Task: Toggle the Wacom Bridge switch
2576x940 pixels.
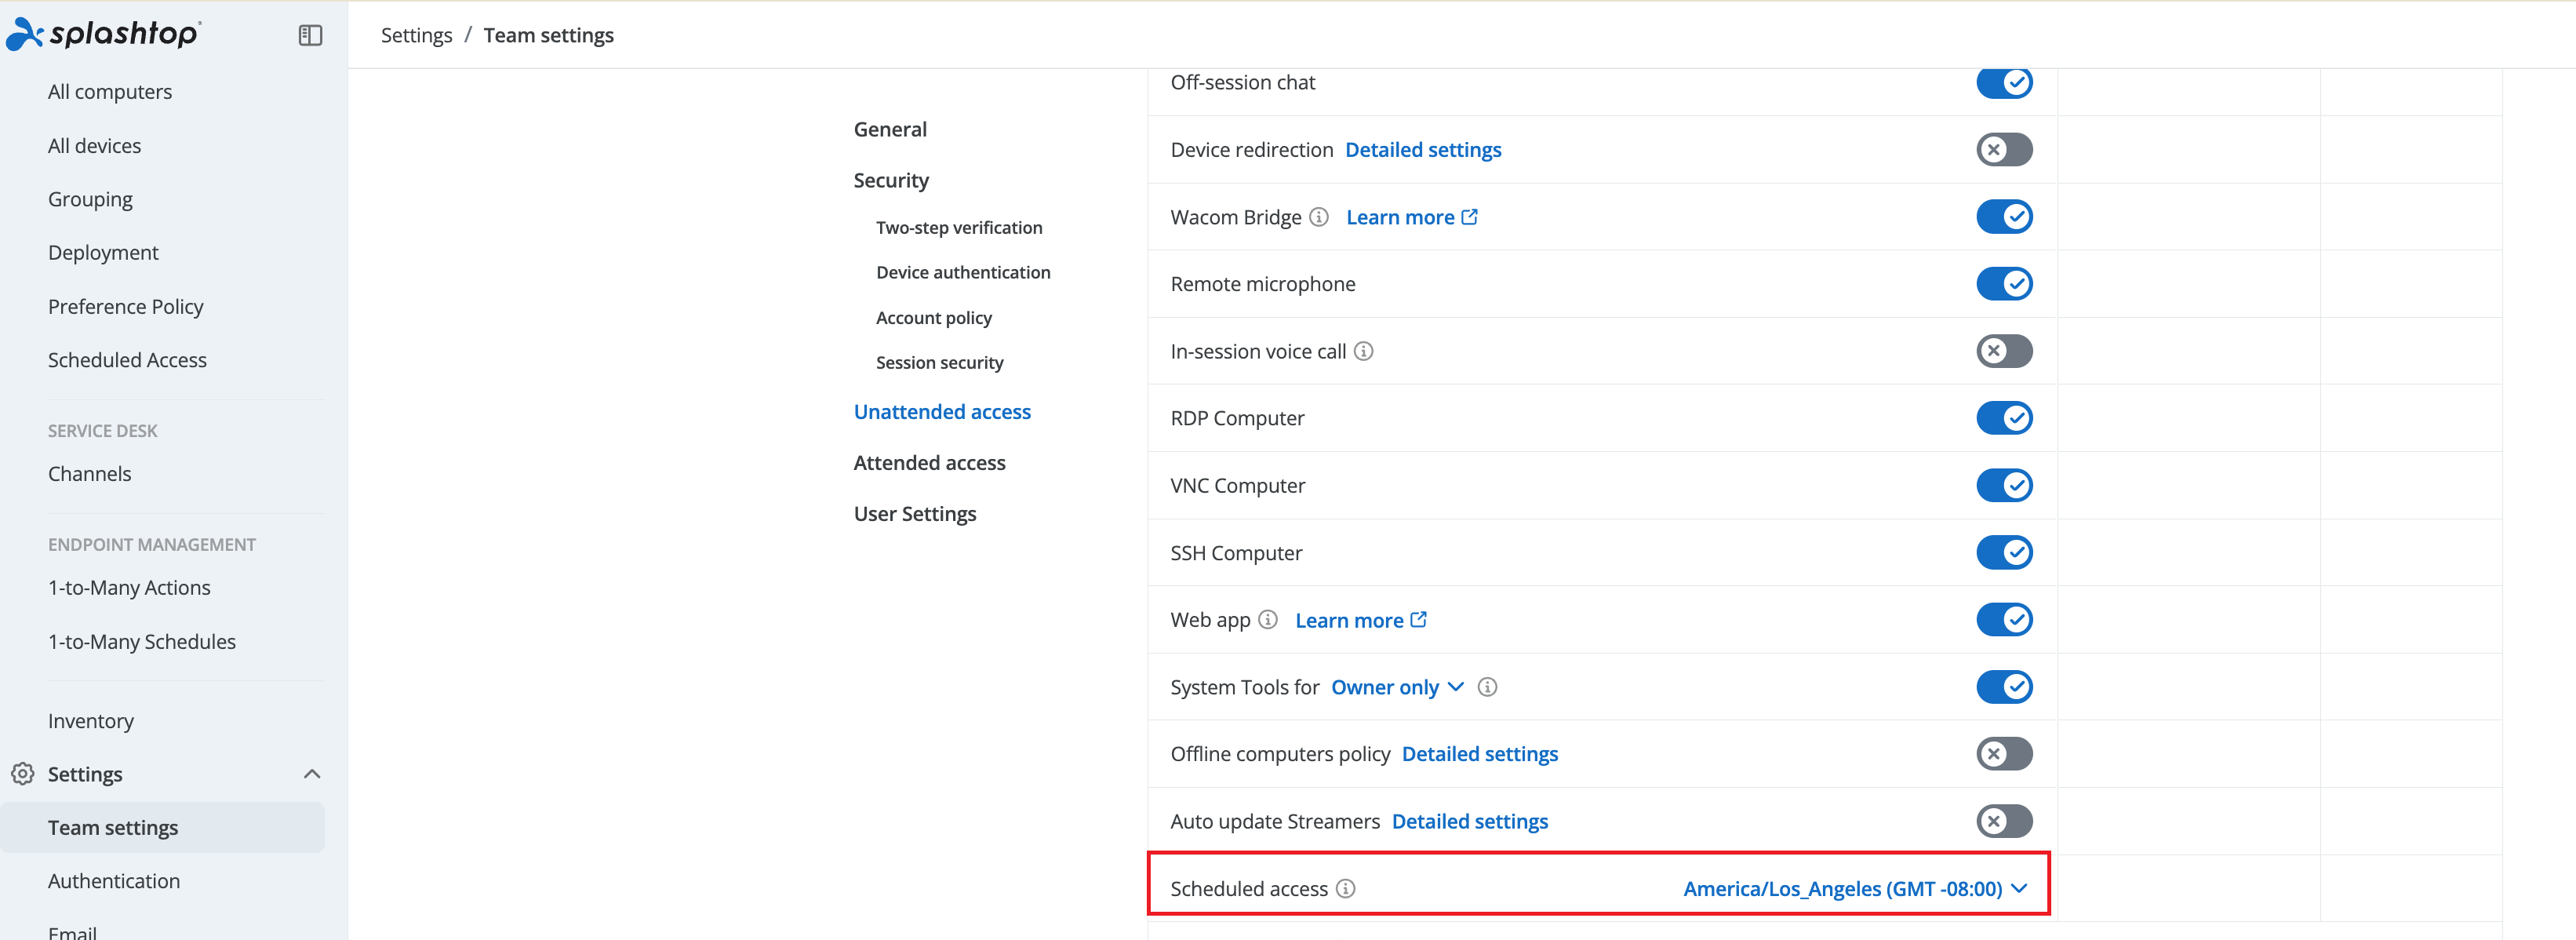Action: (x=2004, y=217)
